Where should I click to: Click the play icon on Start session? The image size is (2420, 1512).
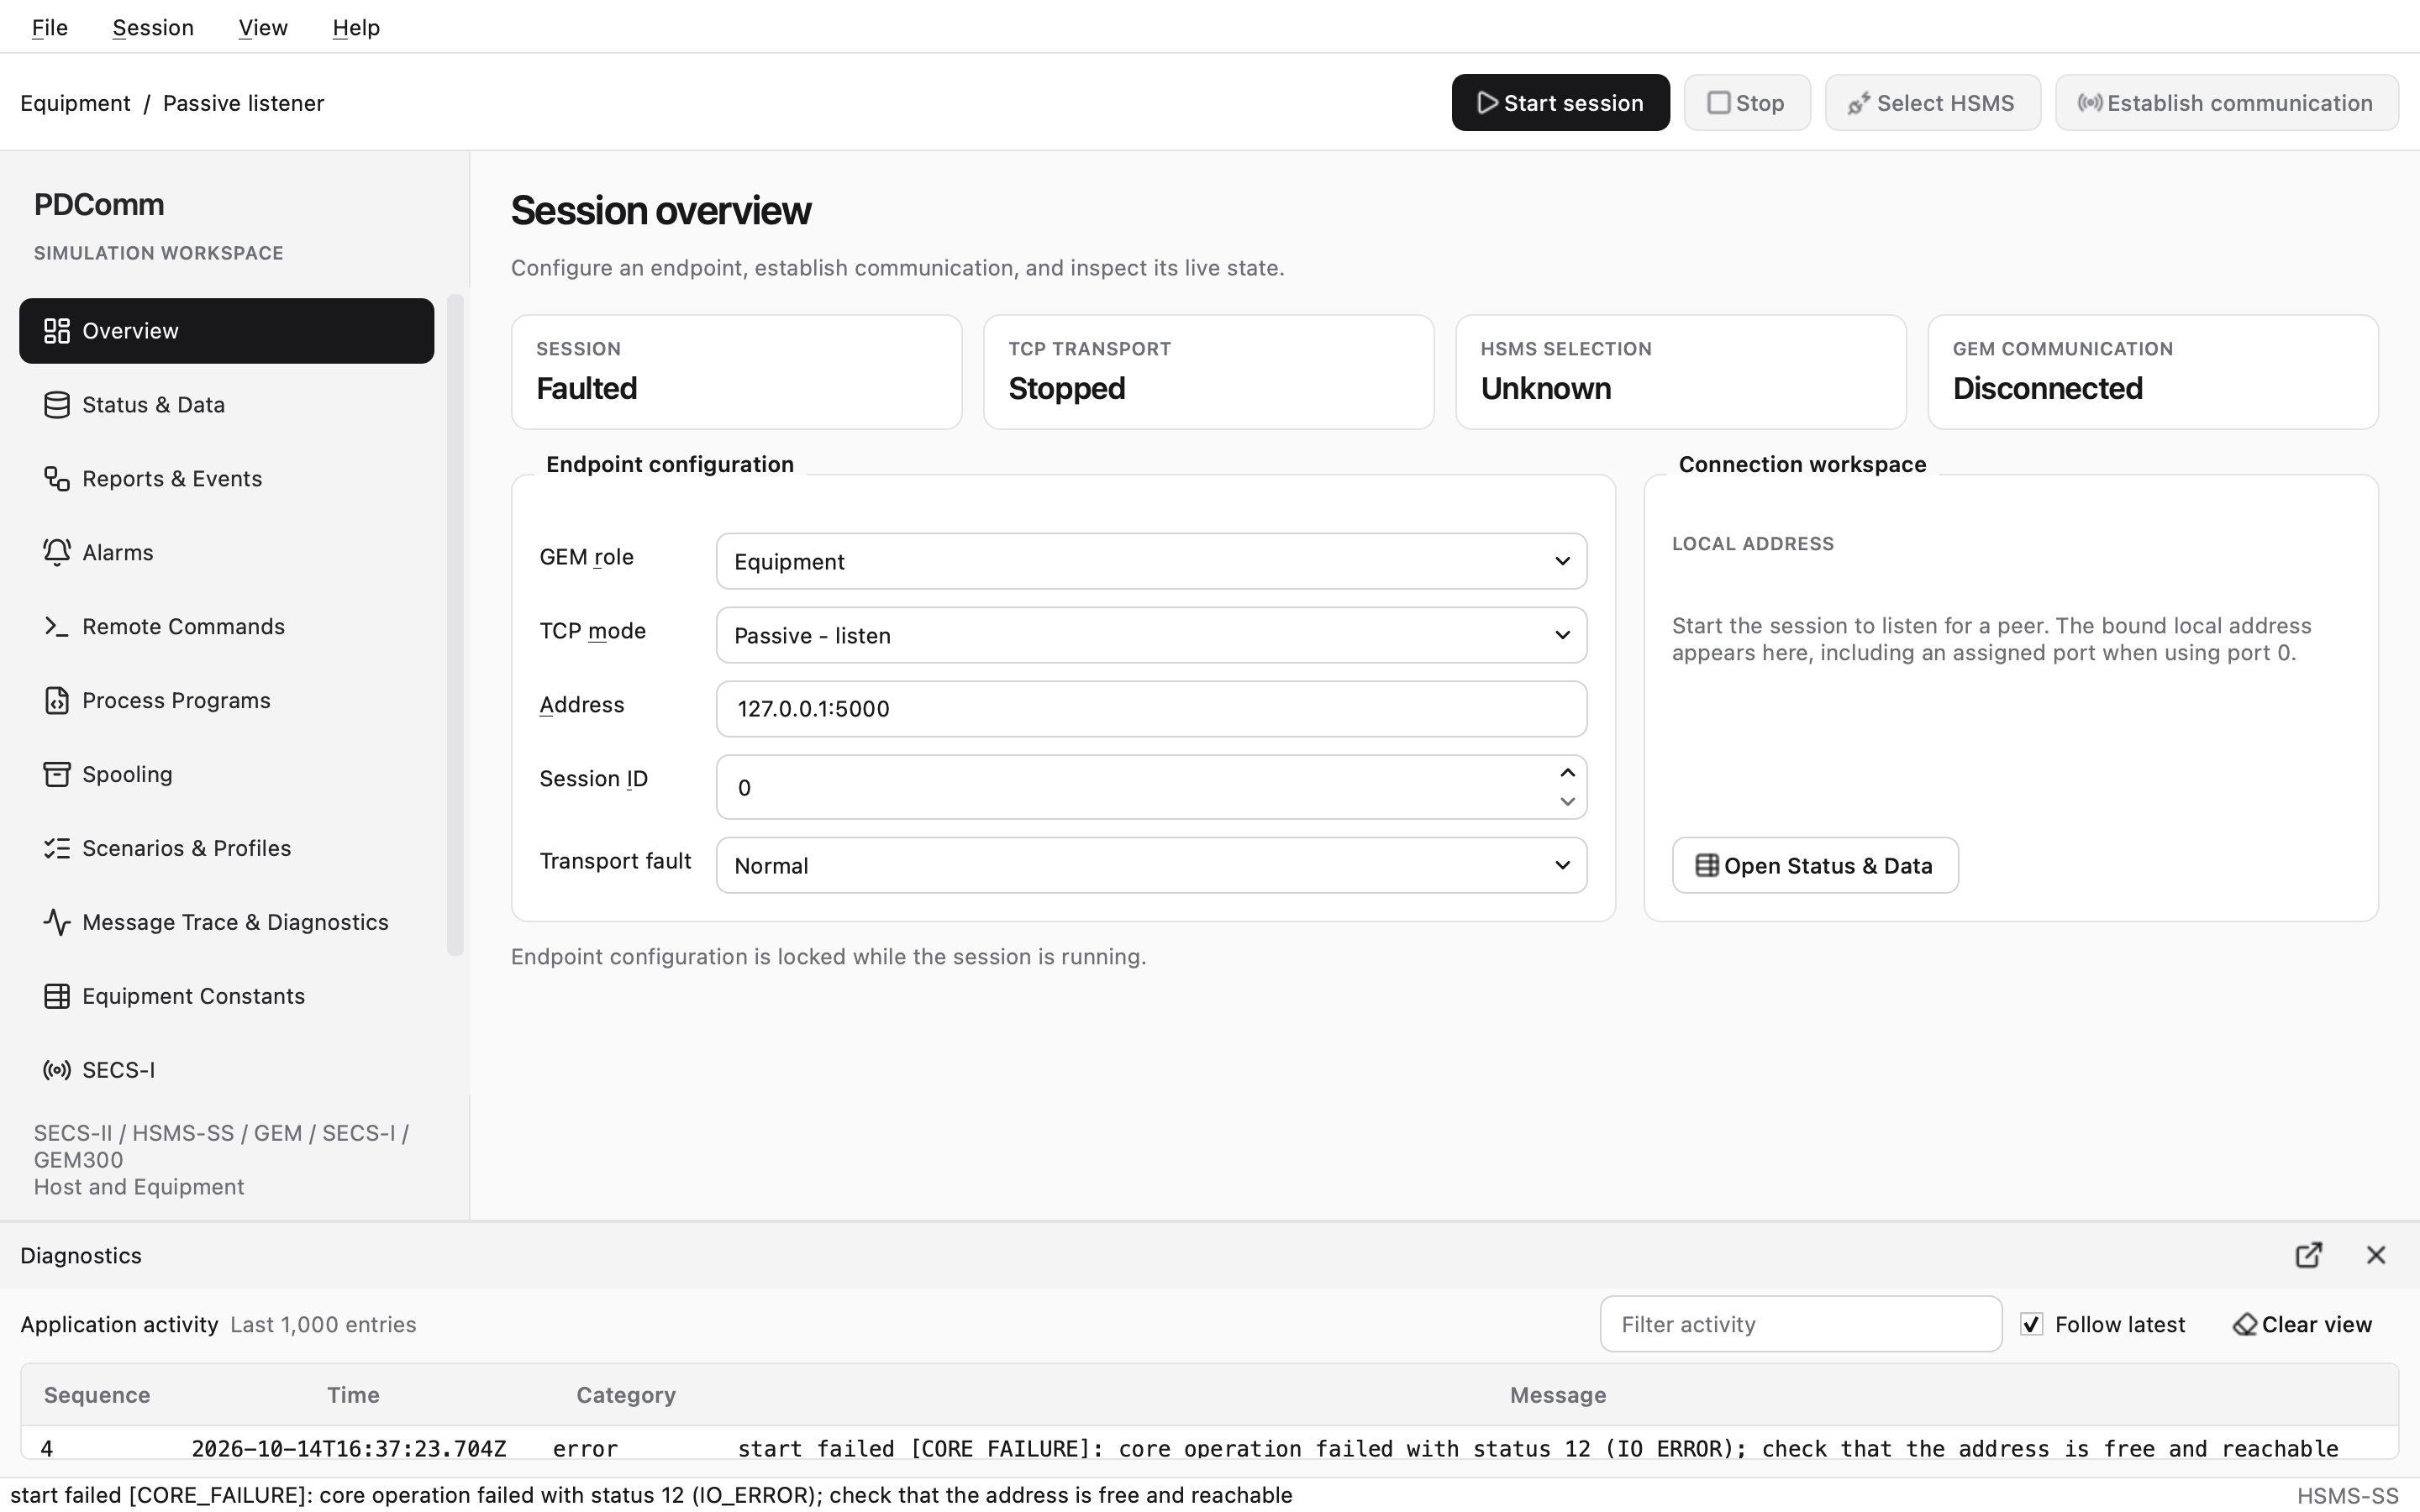coord(1487,103)
